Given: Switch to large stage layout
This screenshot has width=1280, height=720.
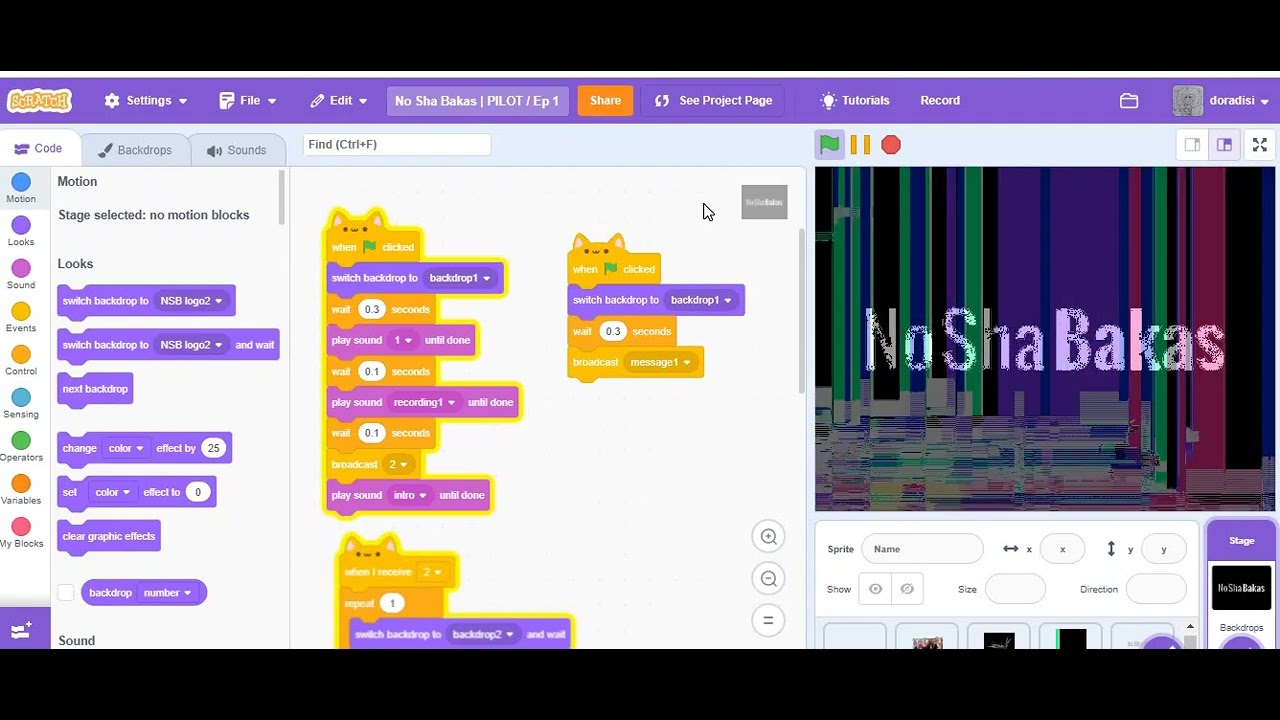Looking at the screenshot, I should pyautogui.click(x=1224, y=145).
